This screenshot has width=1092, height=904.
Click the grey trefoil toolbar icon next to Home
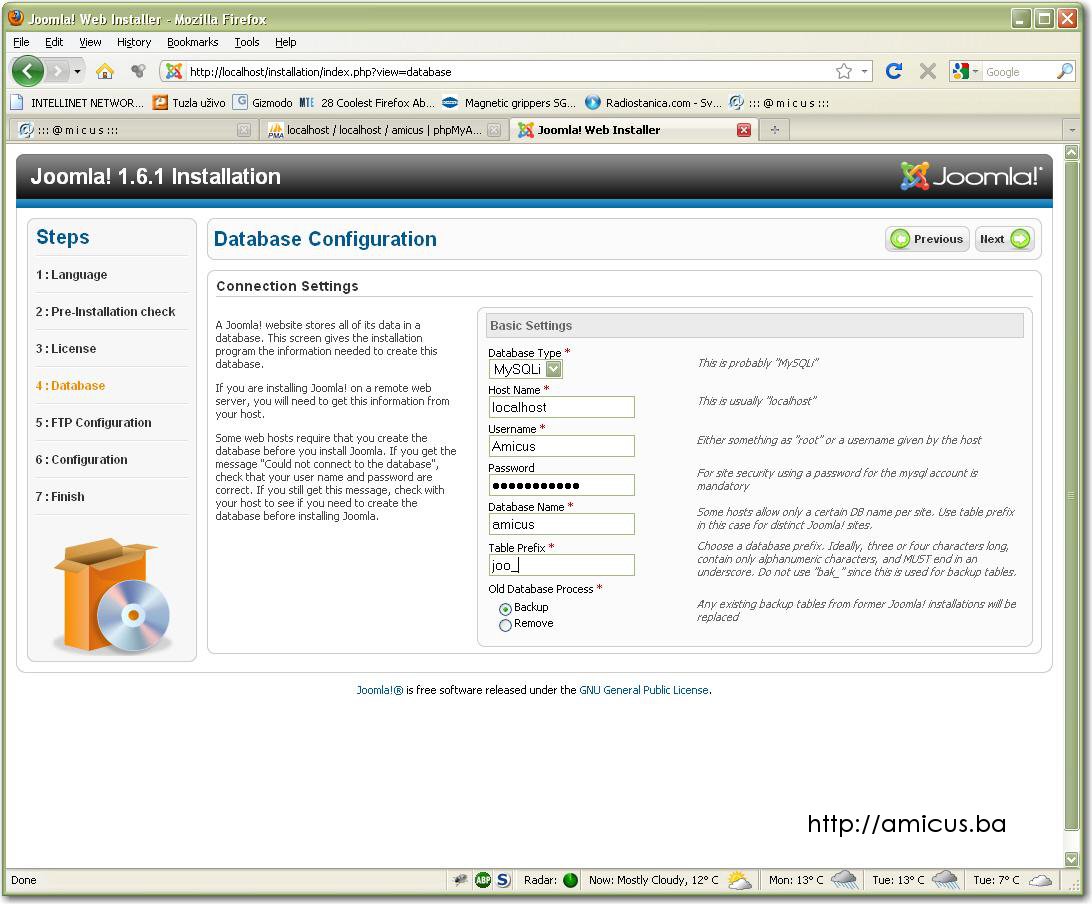pyautogui.click(x=138, y=71)
